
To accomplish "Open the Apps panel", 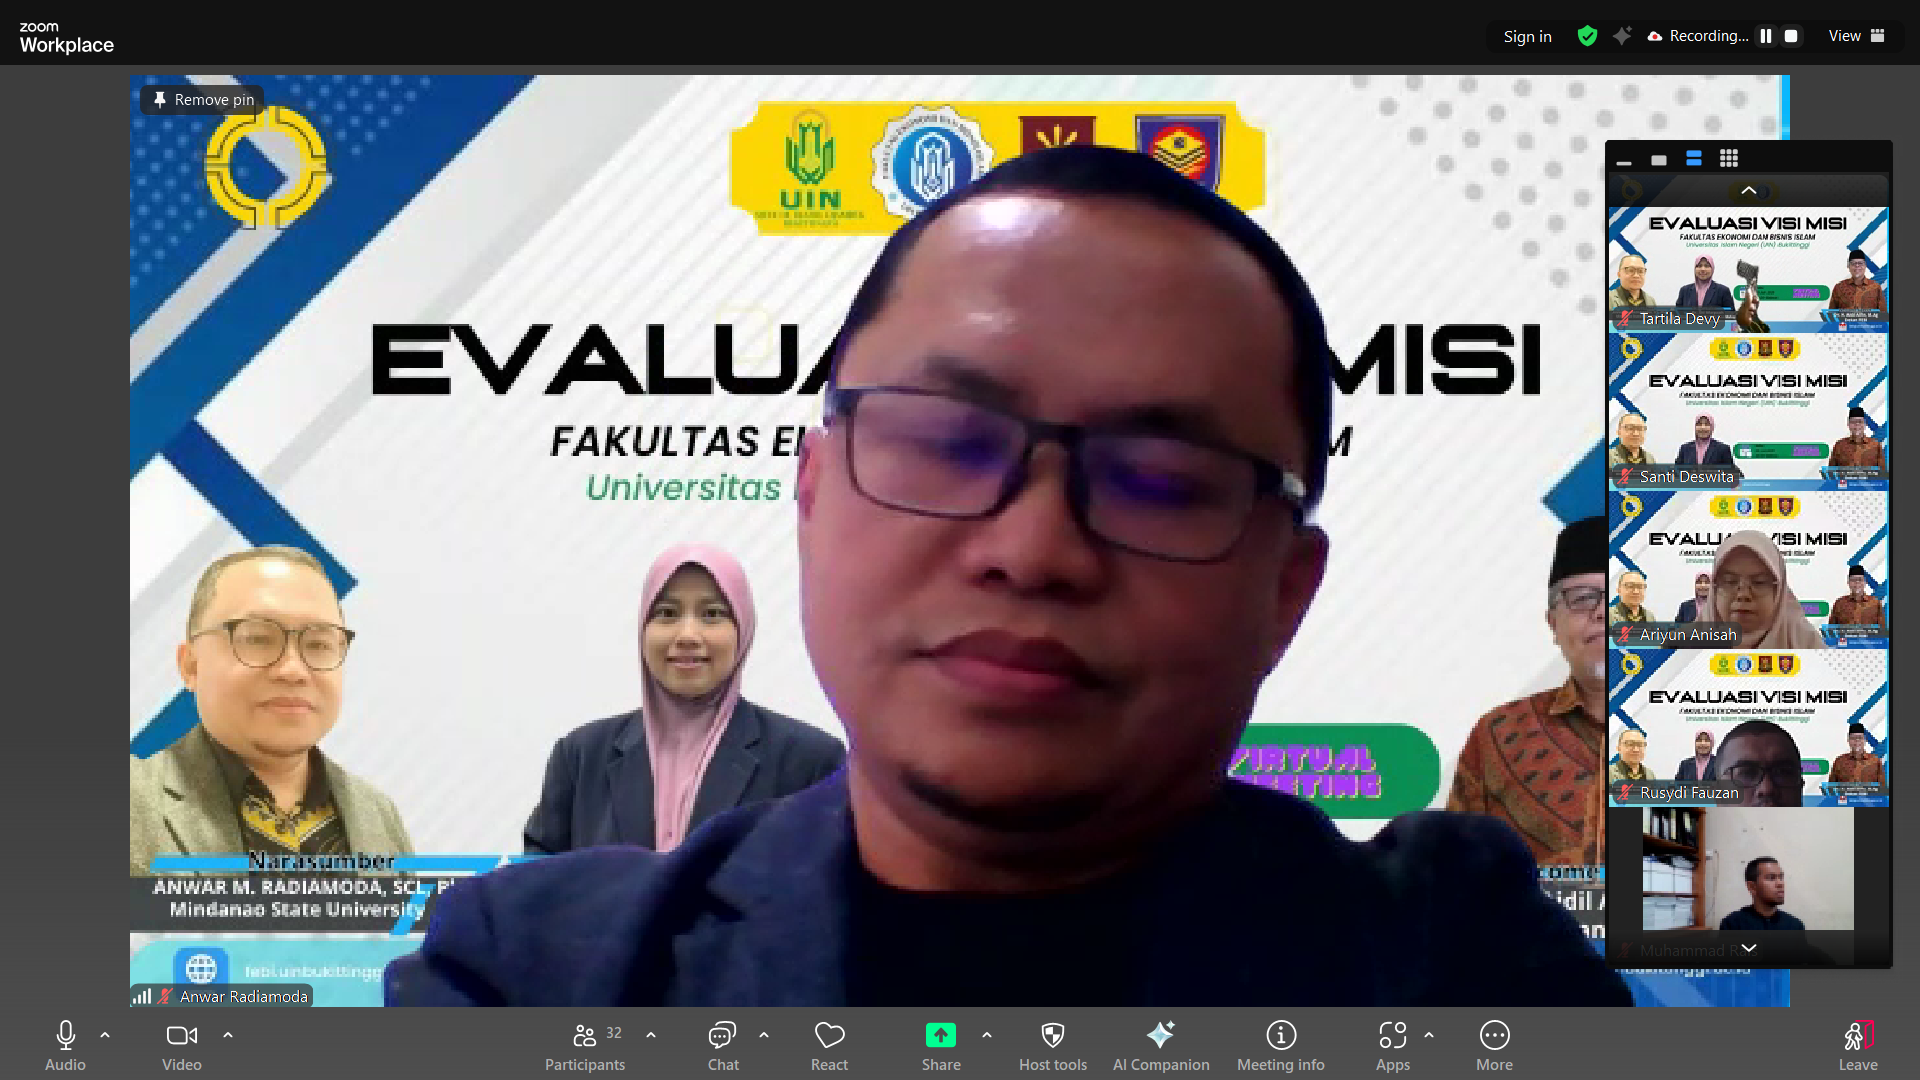I will [x=1392, y=1045].
